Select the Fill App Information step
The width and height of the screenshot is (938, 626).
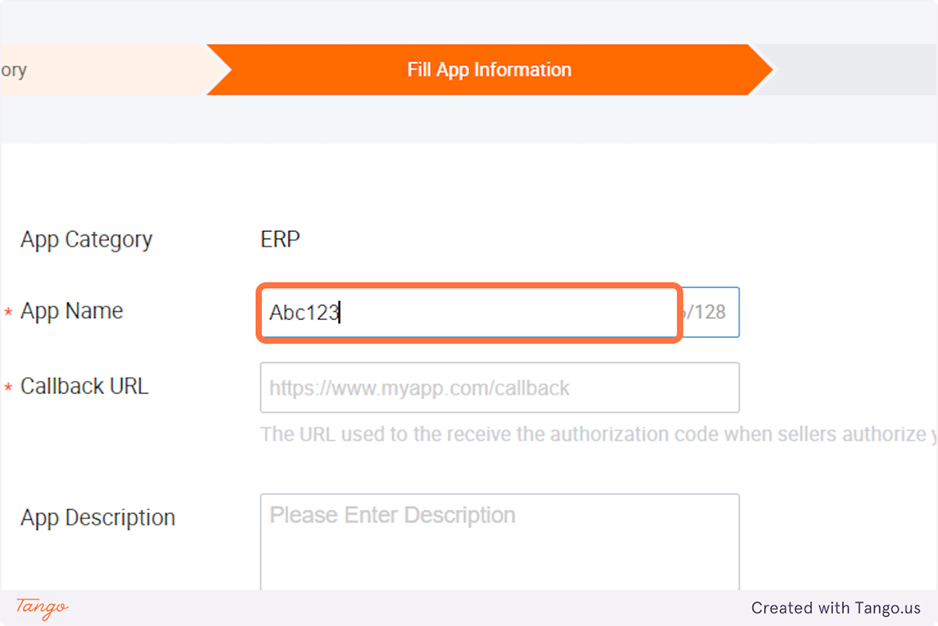coord(489,70)
